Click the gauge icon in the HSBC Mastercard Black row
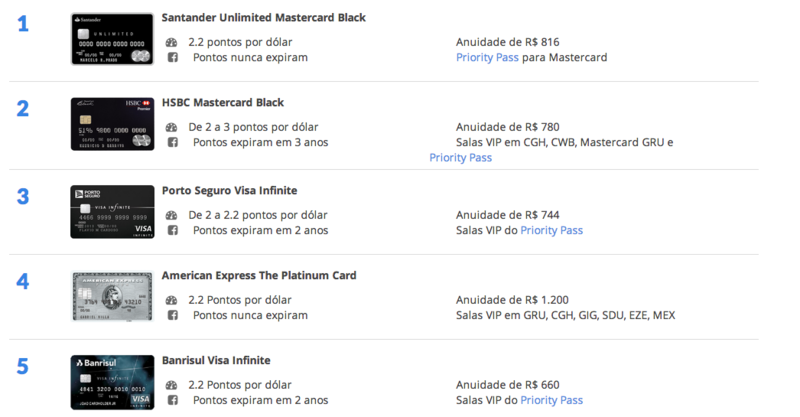Viewport: 800px width, 417px height. 171,127
